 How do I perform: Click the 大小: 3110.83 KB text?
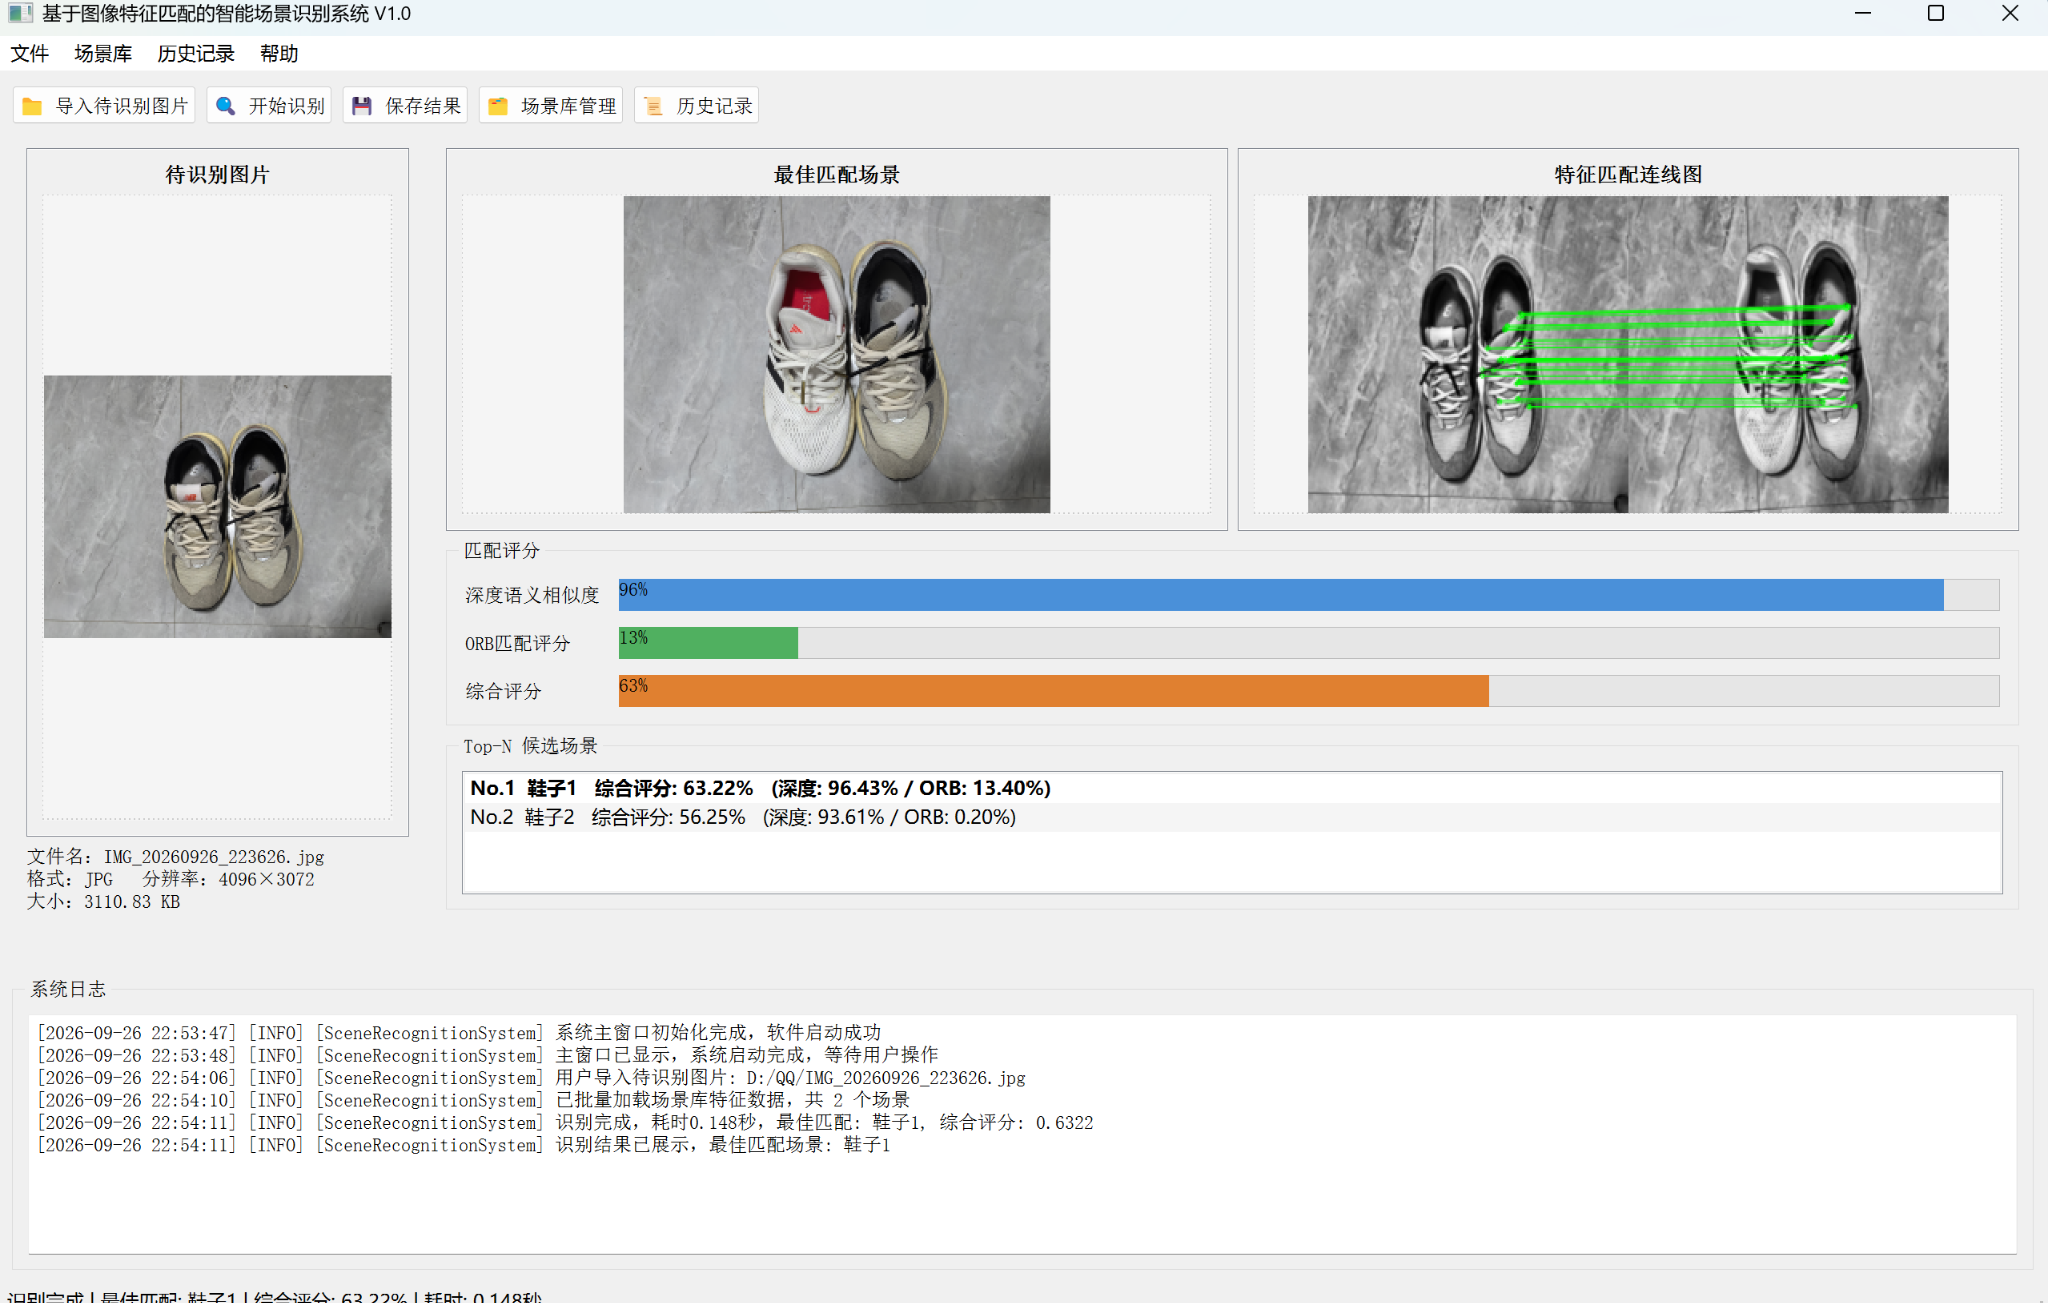103,902
